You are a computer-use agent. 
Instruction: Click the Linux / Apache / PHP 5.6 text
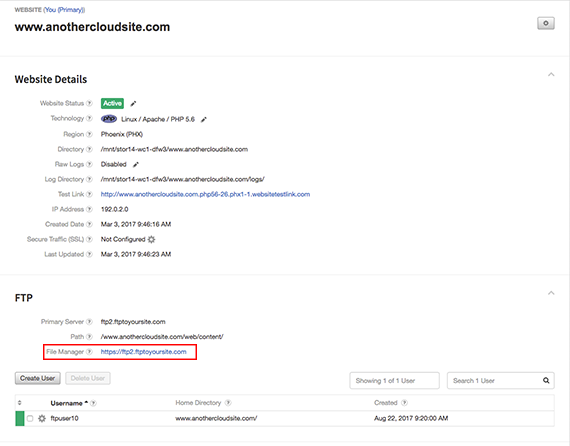pos(158,119)
